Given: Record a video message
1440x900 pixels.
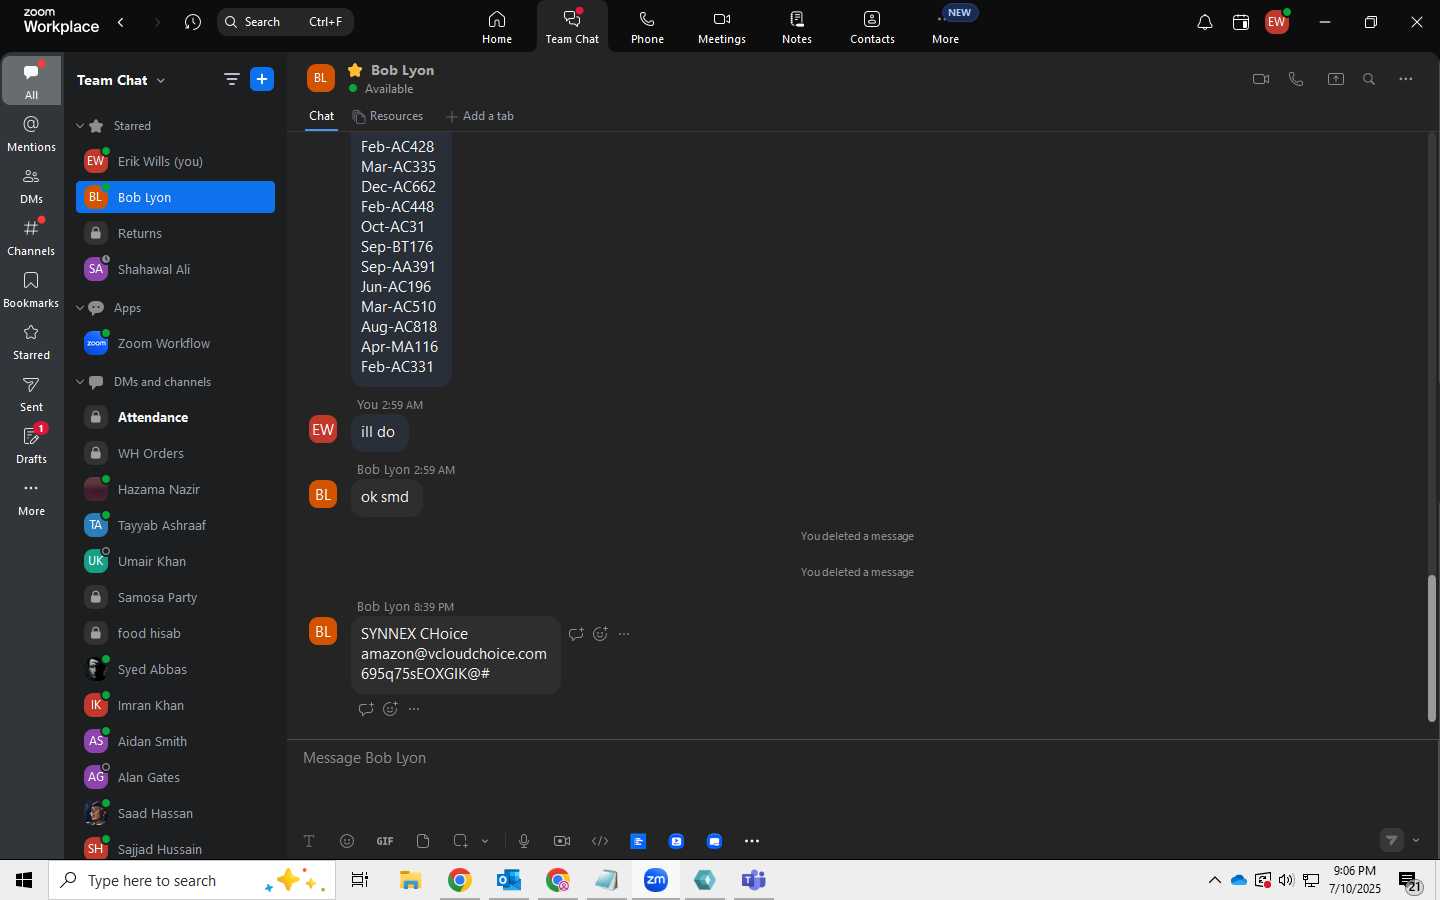Looking at the screenshot, I should [x=562, y=841].
